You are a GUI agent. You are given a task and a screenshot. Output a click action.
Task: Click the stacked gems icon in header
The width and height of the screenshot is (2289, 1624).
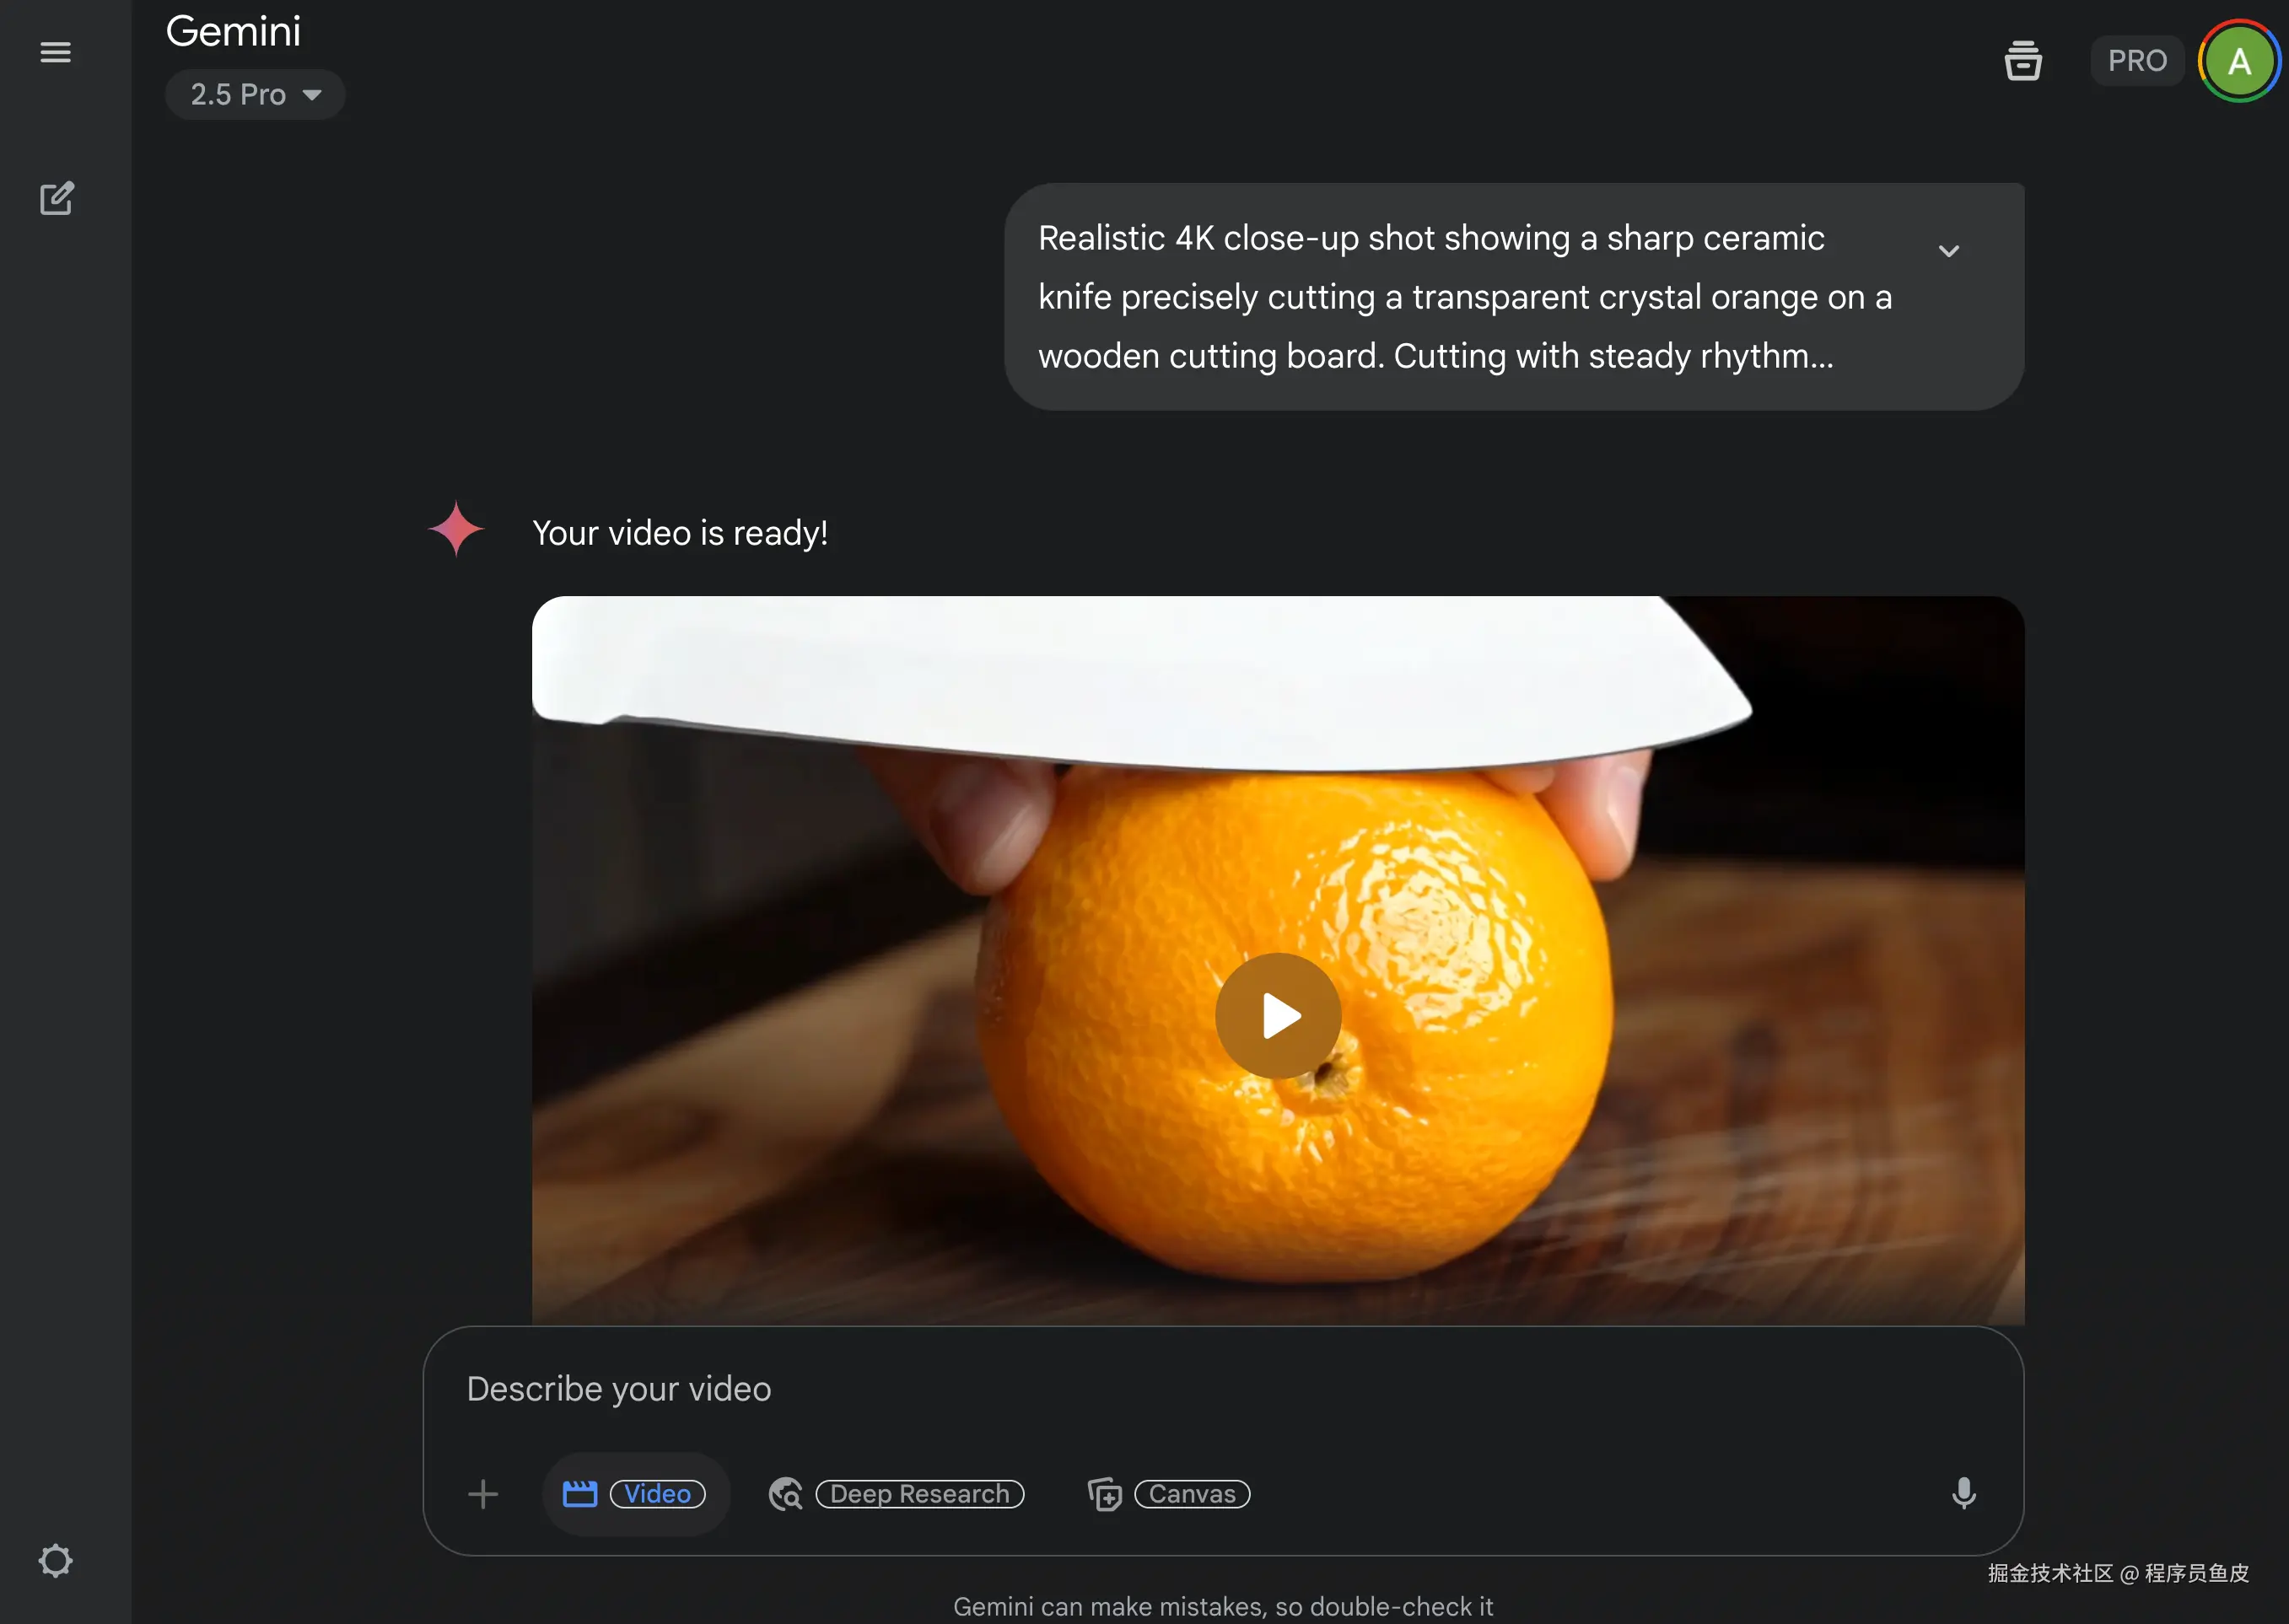(x=2022, y=60)
